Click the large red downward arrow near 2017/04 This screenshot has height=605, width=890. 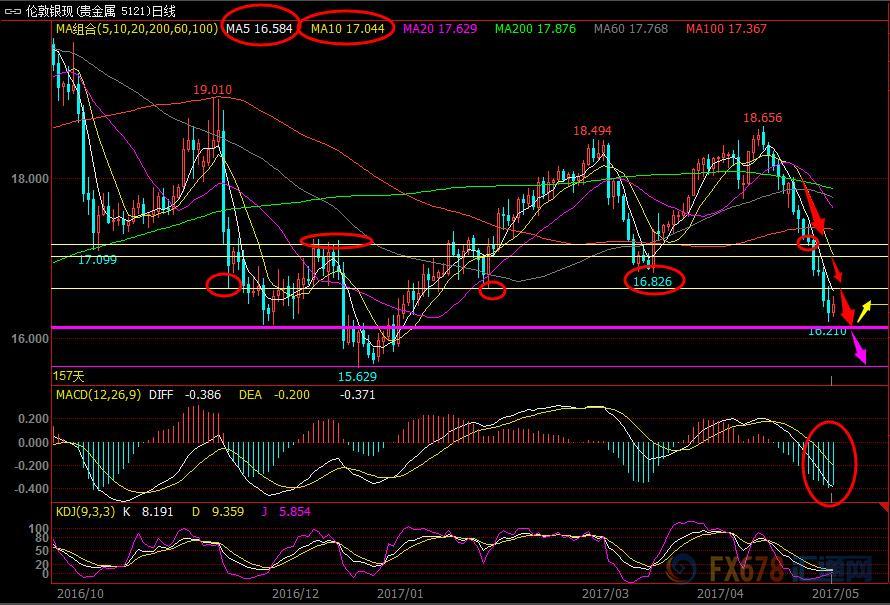(812, 210)
